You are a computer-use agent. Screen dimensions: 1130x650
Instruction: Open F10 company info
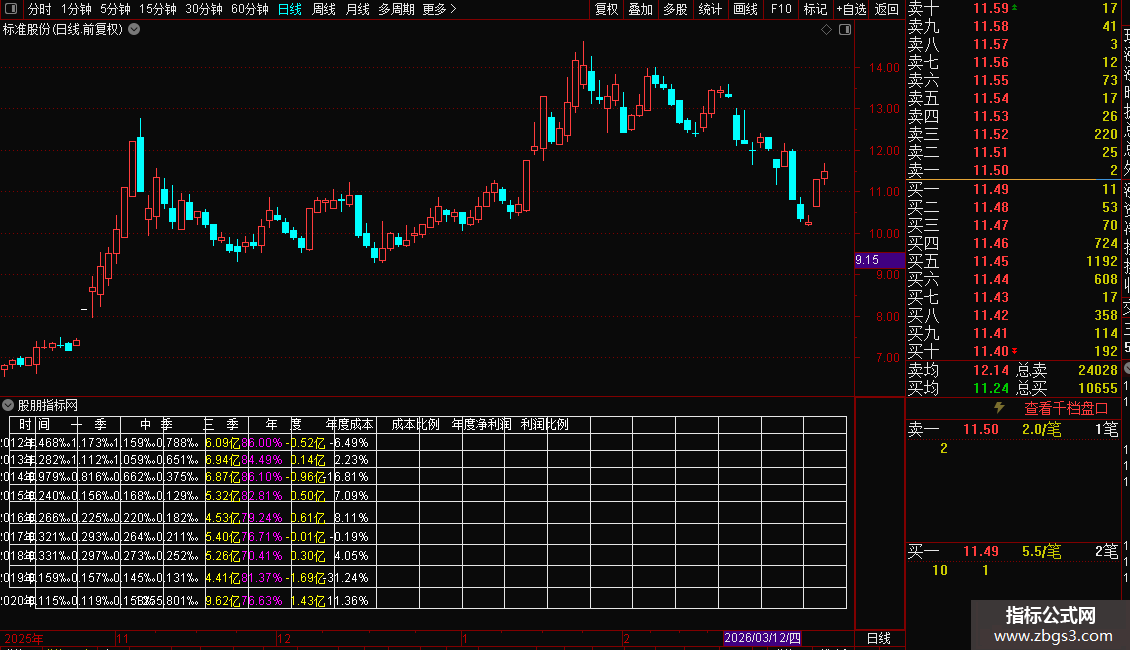tap(781, 9)
